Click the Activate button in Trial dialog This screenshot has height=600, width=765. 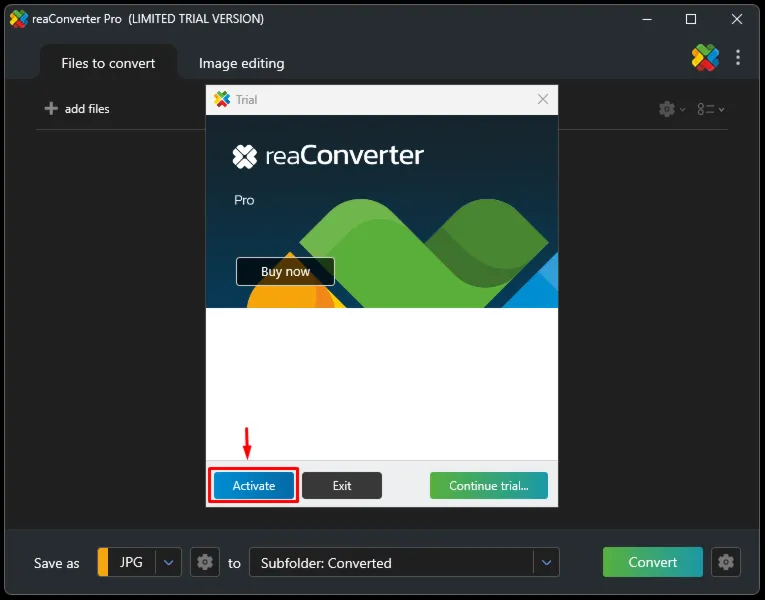(x=254, y=485)
